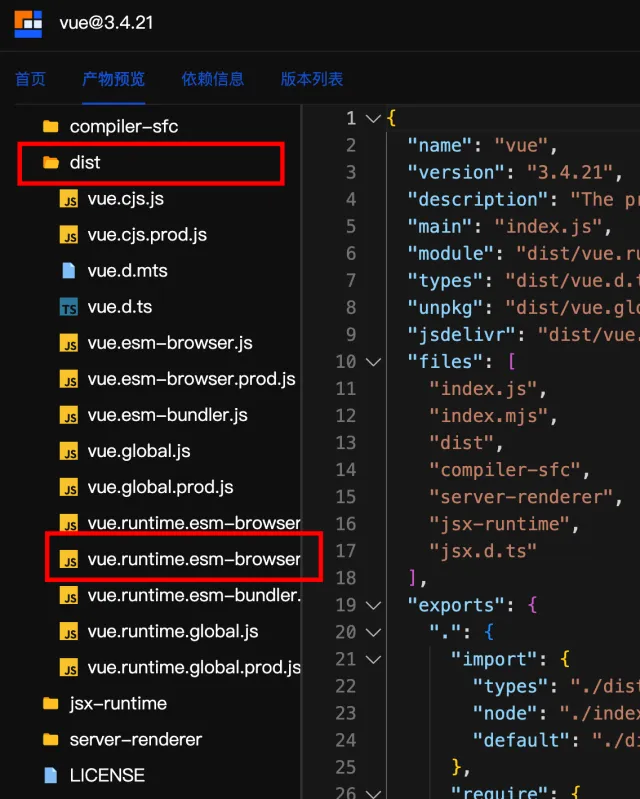Click the TS icon of vue.d.ts
640x799 pixels.
coord(69,307)
